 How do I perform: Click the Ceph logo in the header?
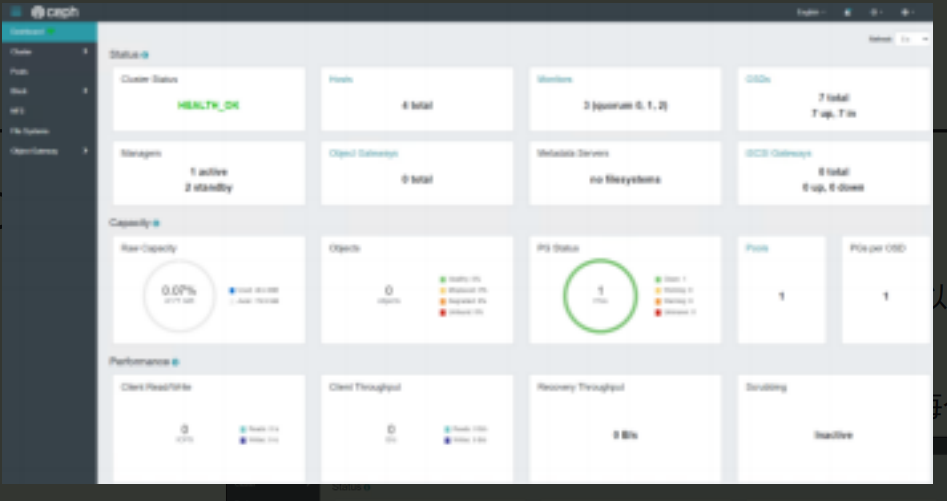coord(55,11)
